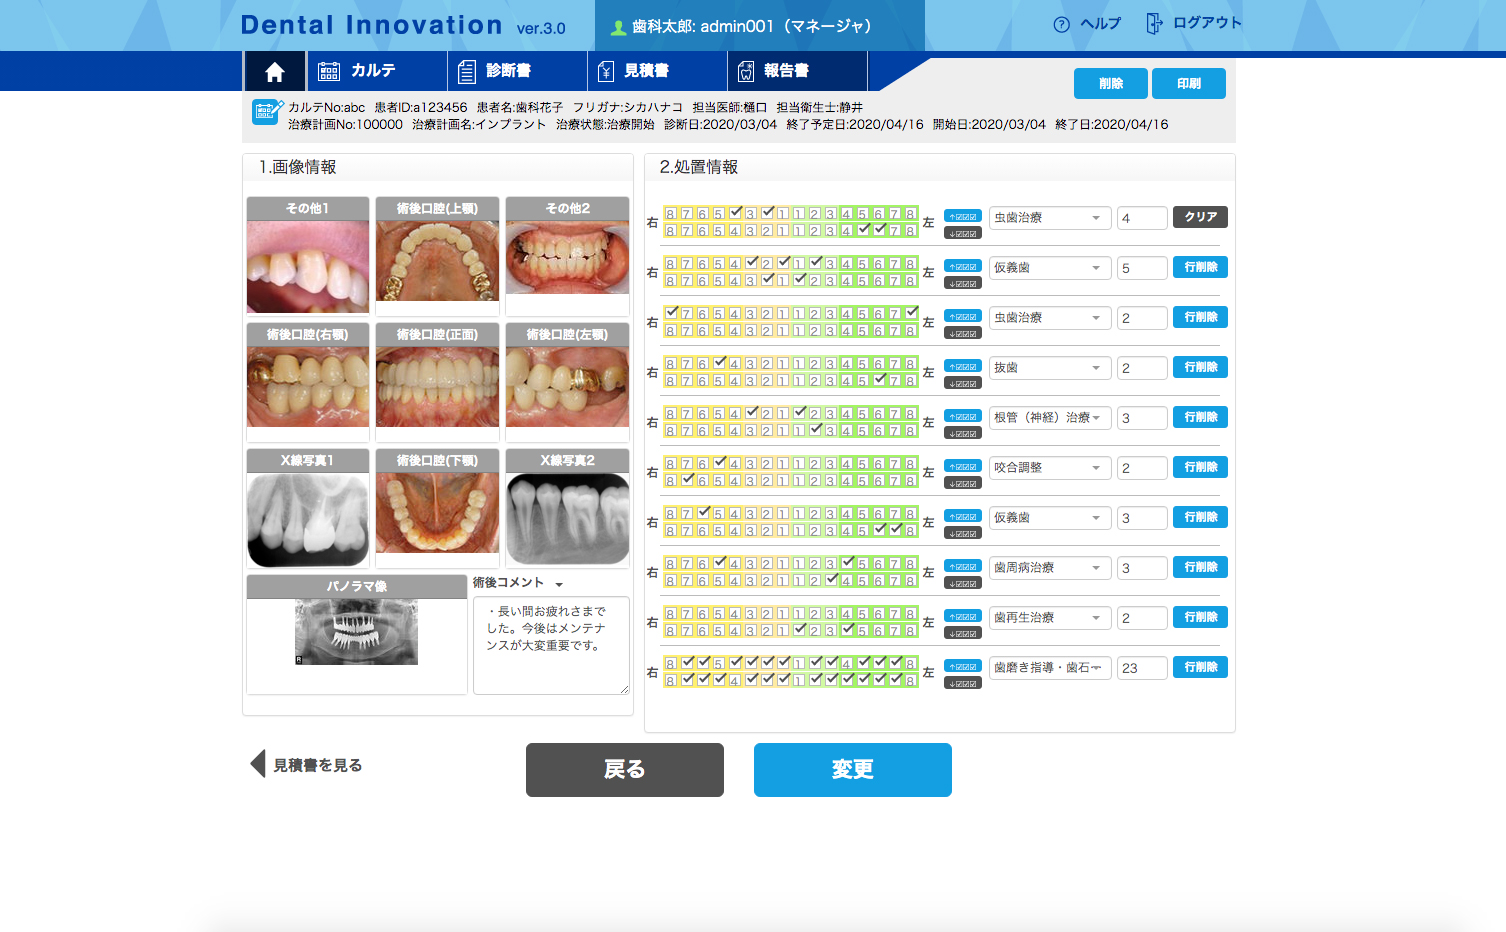
Task: Switch to the 報告書 tab
Action: pyautogui.click(x=797, y=71)
